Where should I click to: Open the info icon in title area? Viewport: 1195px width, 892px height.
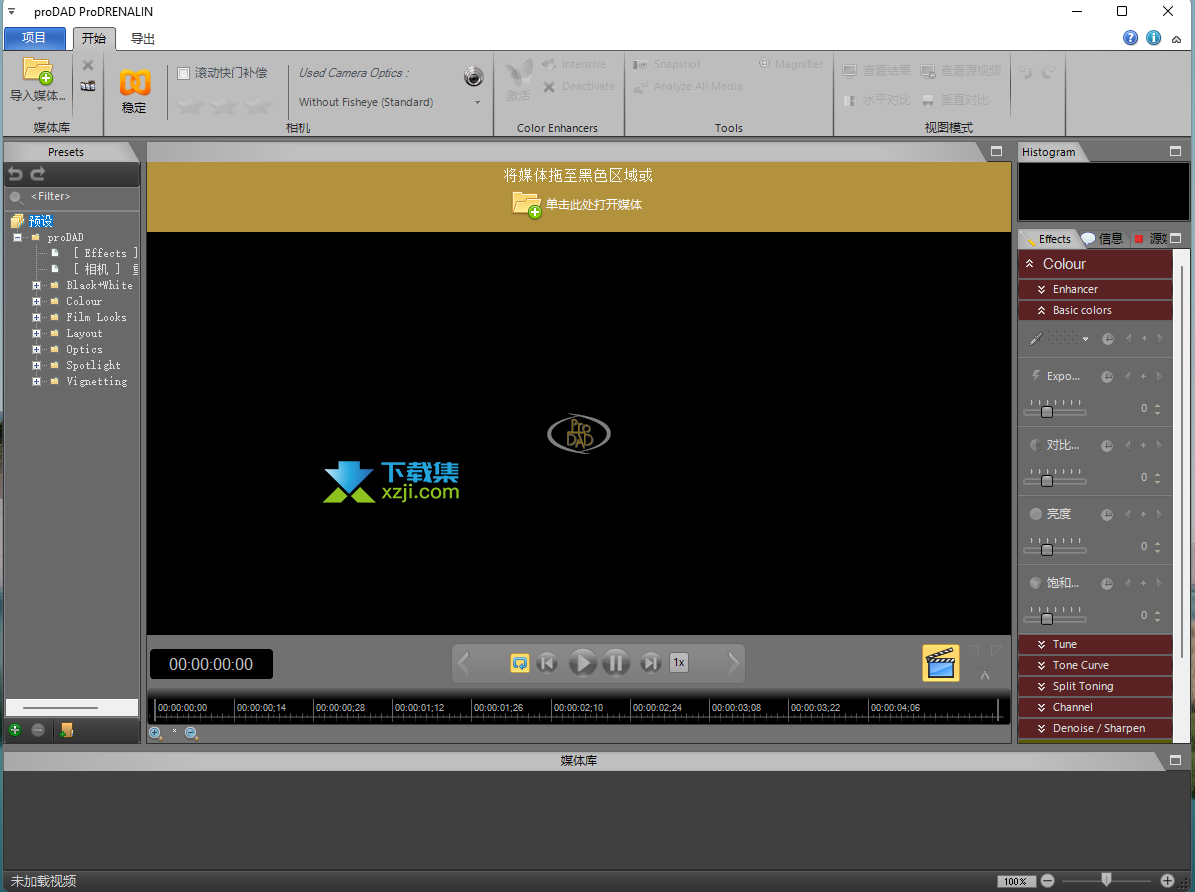(x=1154, y=38)
